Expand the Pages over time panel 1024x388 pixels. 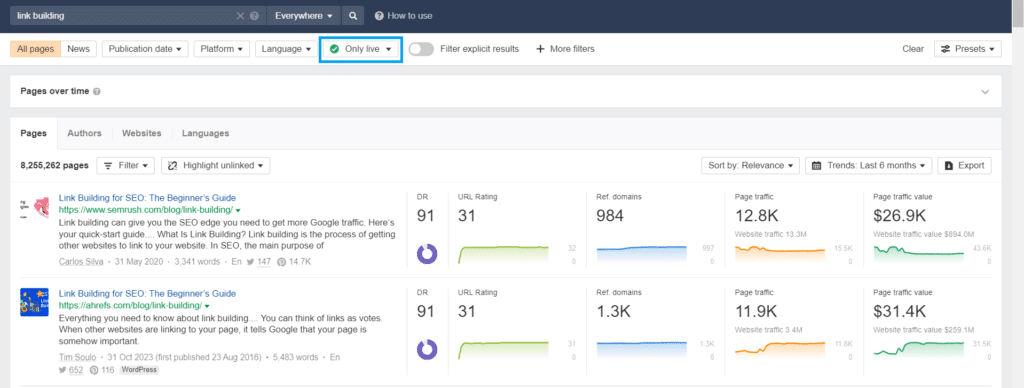click(x=985, y=91)
